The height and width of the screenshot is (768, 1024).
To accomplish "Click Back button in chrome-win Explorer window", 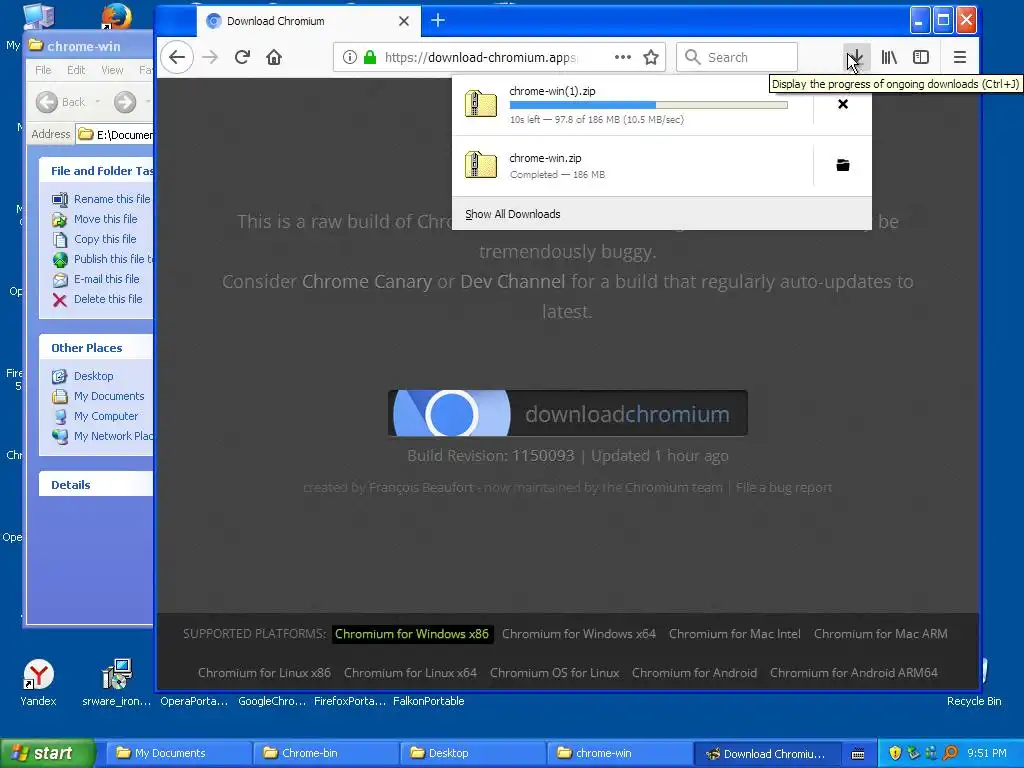I will 61,102.
